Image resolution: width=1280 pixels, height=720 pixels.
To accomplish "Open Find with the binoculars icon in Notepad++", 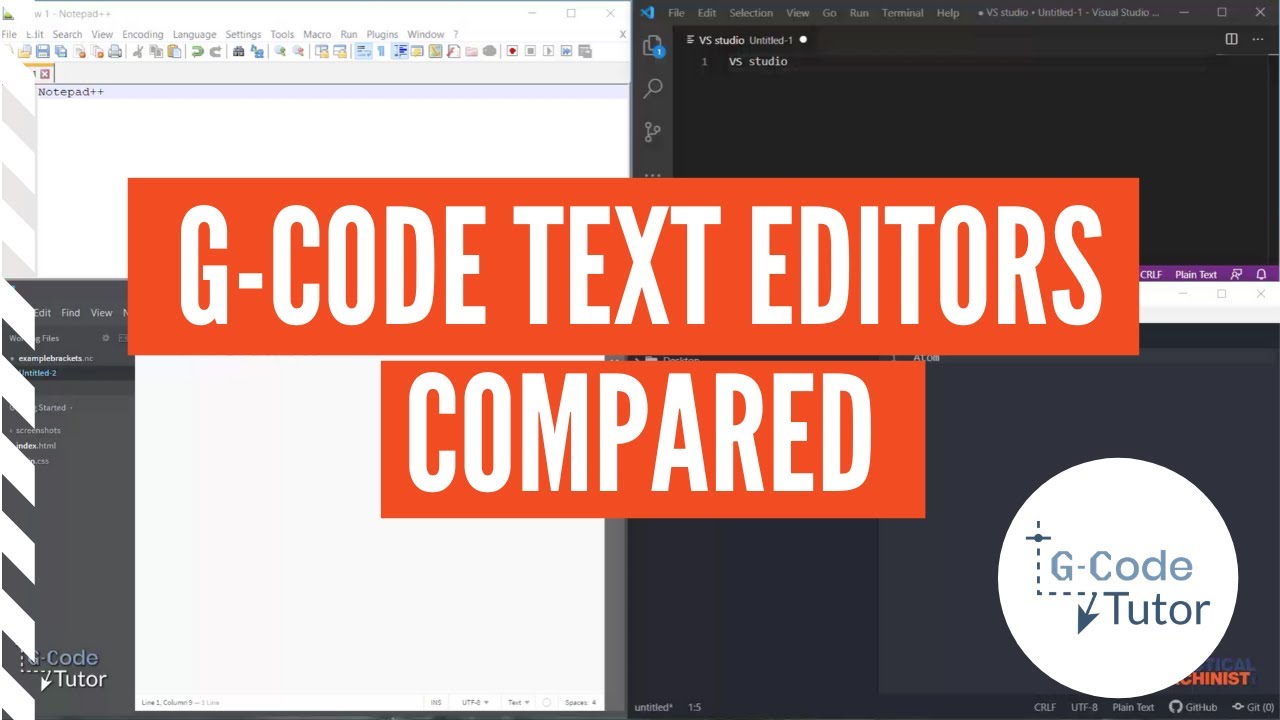I will pyautogui.click(x=239, y=51).
